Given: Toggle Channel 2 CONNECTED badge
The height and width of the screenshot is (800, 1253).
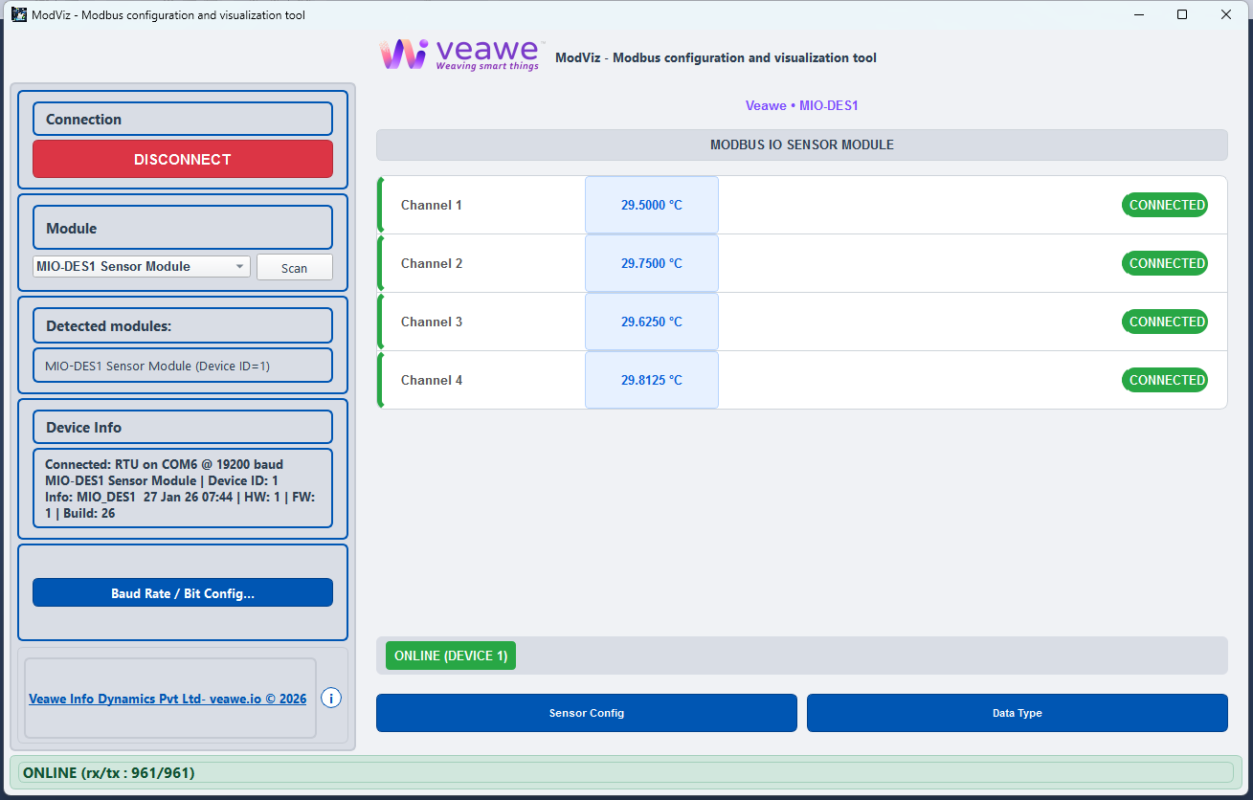Looking at the screenshot, I should coord(1164,263).
